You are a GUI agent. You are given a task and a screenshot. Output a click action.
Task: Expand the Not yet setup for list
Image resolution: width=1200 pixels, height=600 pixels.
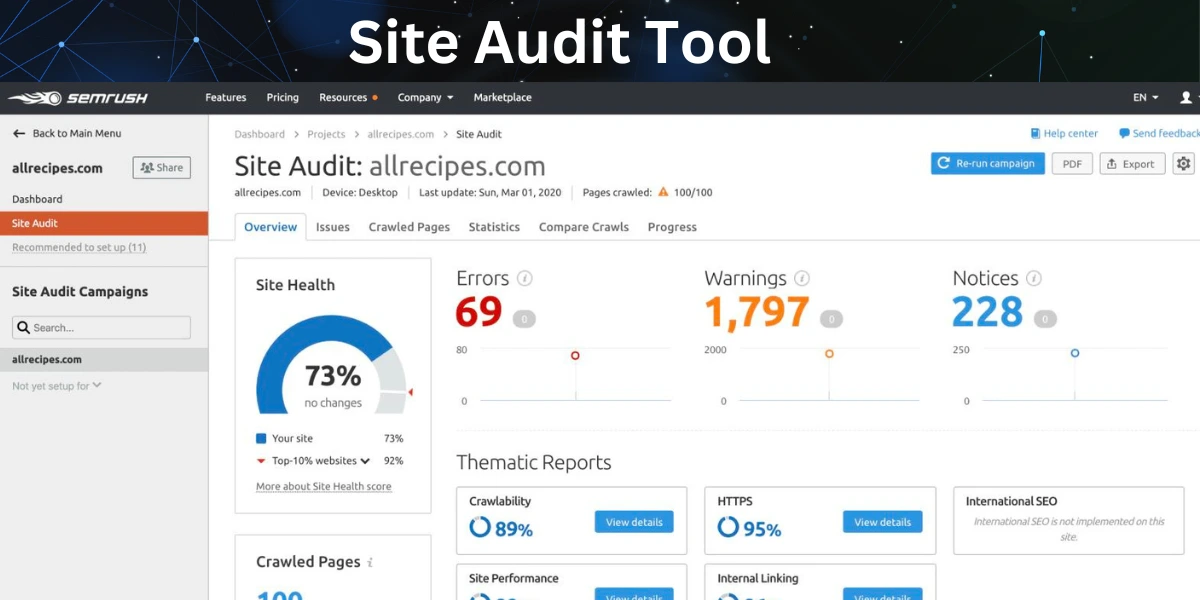coord(57,385)
